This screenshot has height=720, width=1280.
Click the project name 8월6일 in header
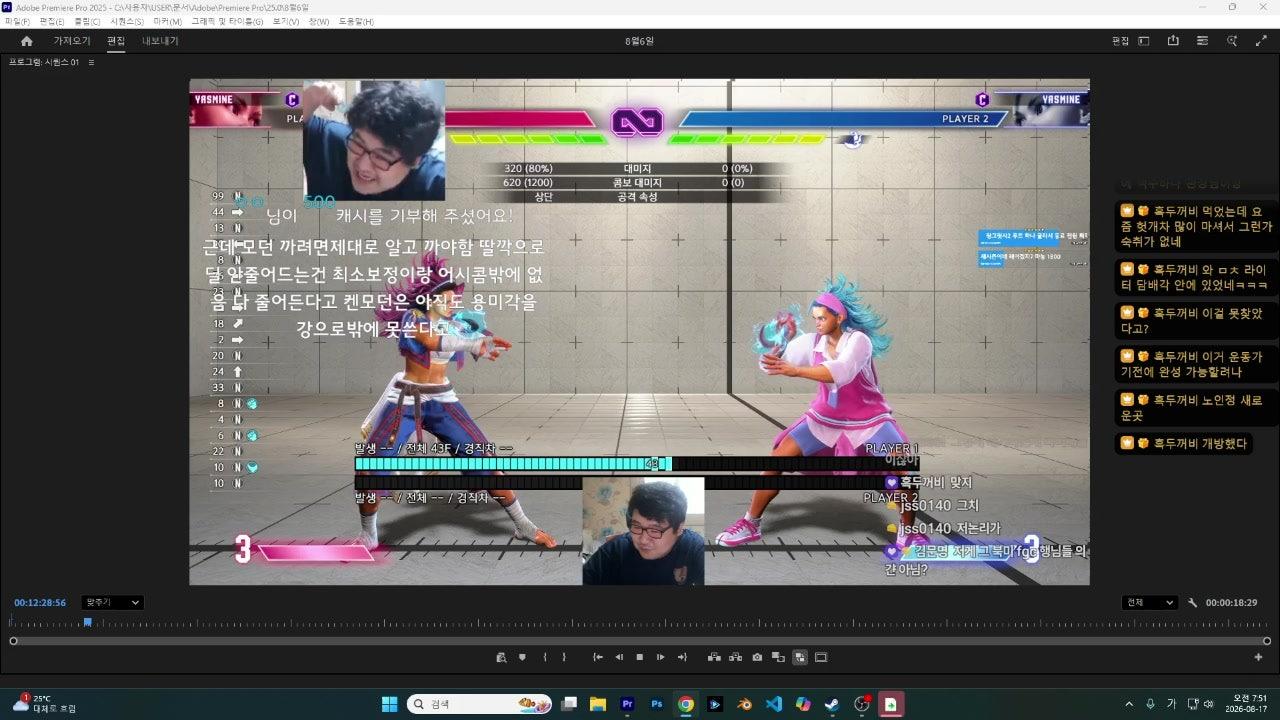coord(639,41)
